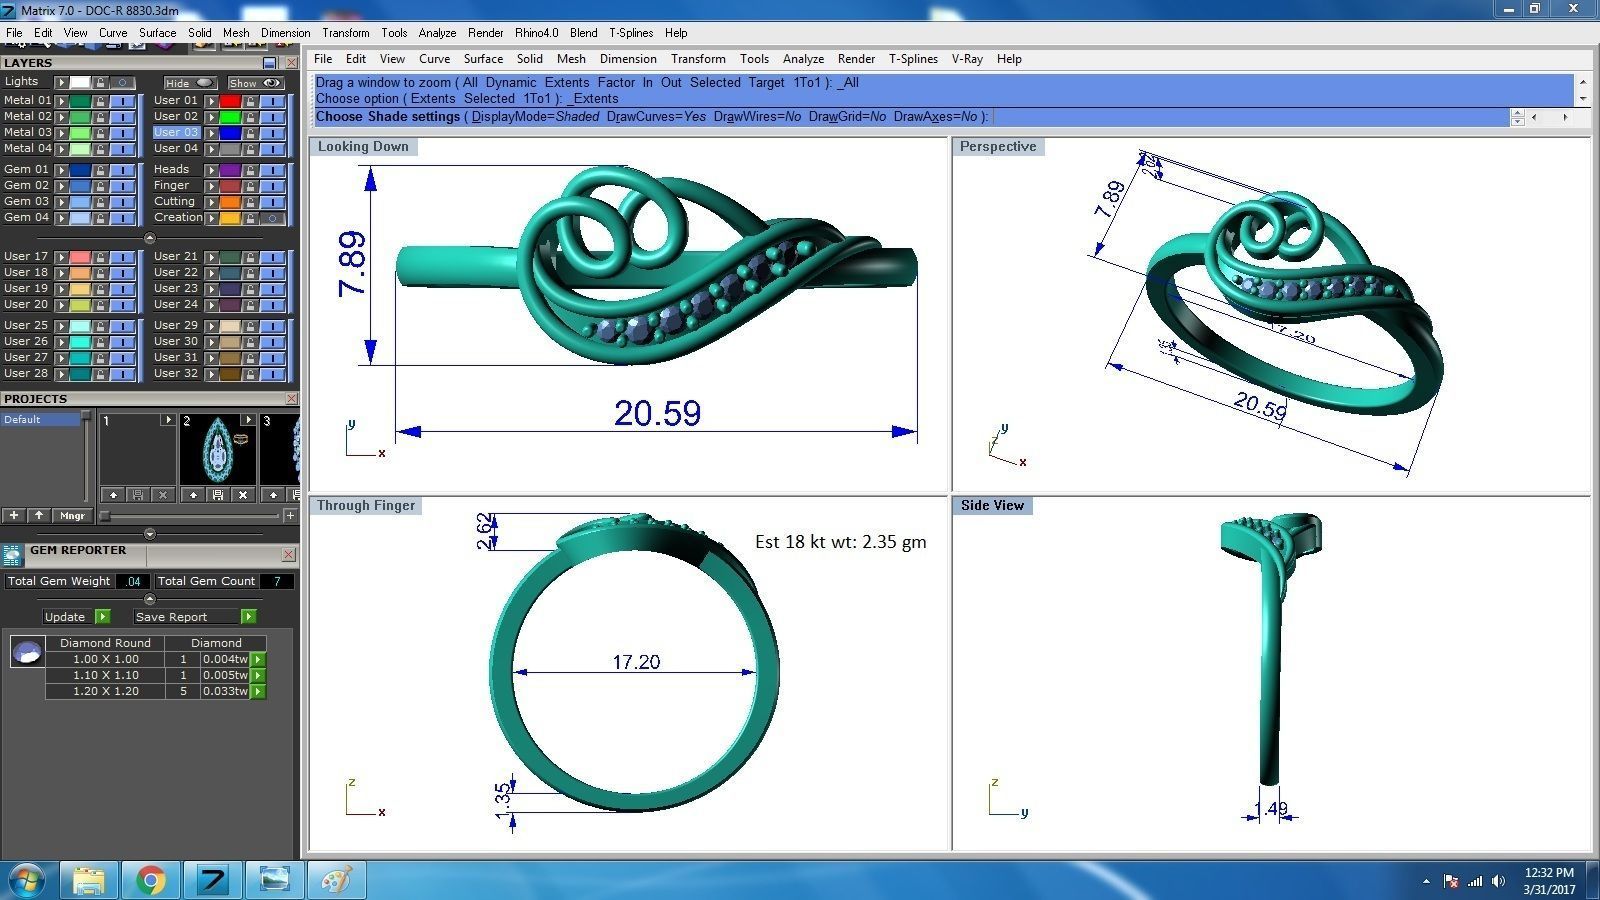
Task: Open Windows Explorer from the taskbar
Action: pyautogui.click(x=89, y=880)
